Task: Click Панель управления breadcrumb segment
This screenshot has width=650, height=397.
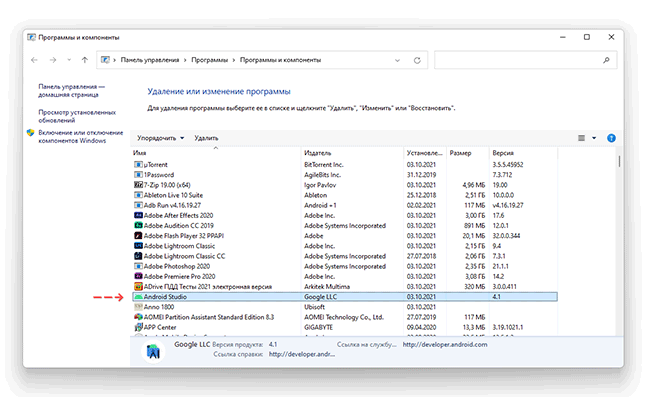Action: (x=150, y=60)
